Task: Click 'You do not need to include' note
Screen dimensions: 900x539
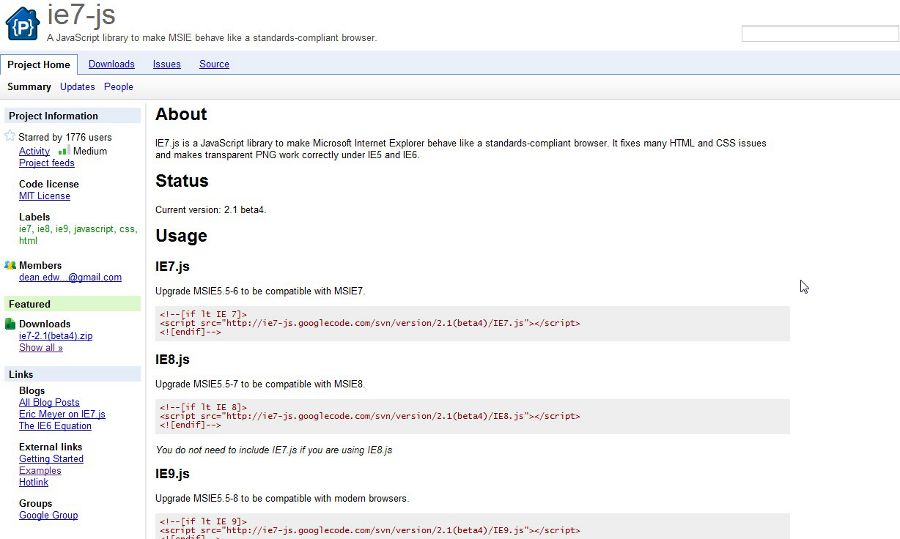Action: [x=274, y=450]
